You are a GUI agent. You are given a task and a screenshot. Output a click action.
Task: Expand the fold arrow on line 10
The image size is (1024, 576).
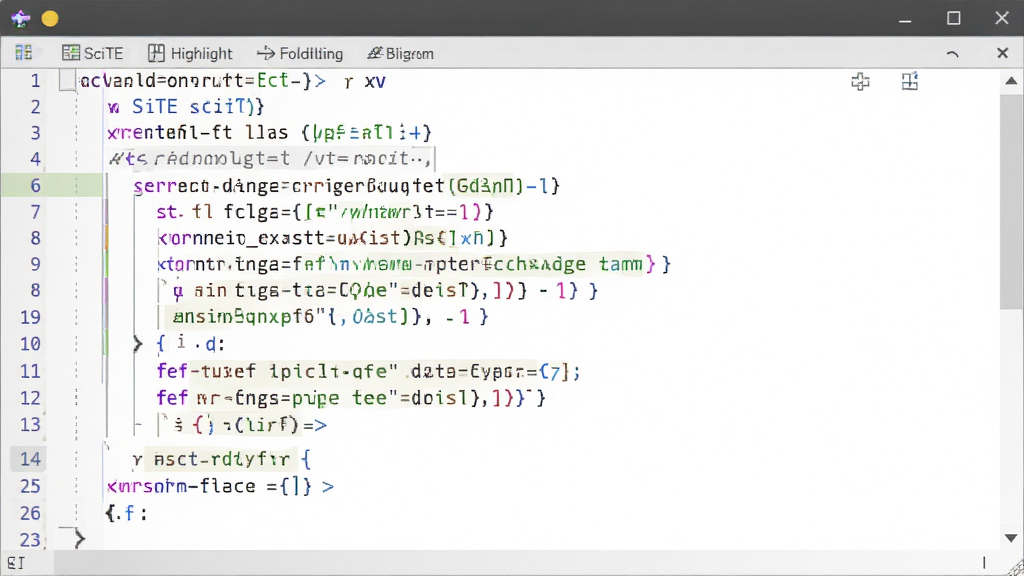[137, 344]
